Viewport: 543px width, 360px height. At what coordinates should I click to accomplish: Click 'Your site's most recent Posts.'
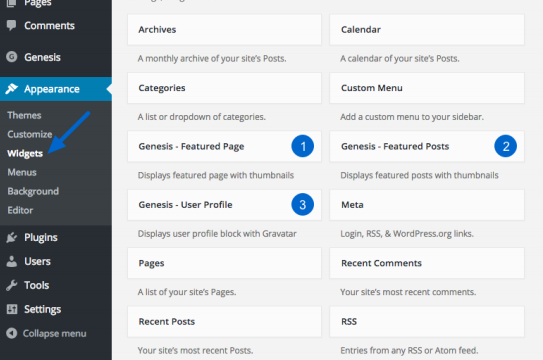(x=195, y=350)
